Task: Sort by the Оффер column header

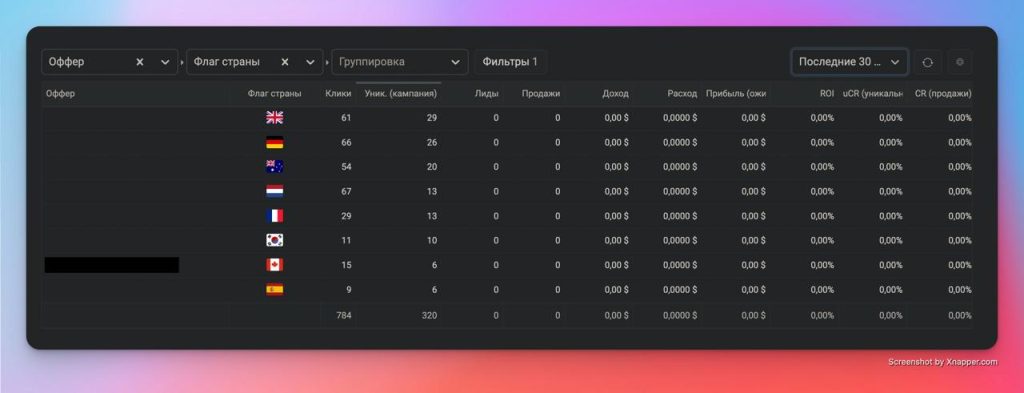Action: click(60, 94)
